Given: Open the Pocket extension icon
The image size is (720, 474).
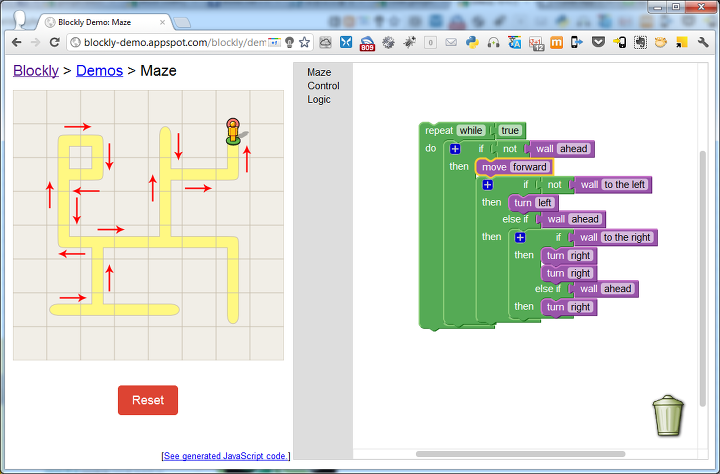Looking at the screenshot, I should click(x=598, y=43).
